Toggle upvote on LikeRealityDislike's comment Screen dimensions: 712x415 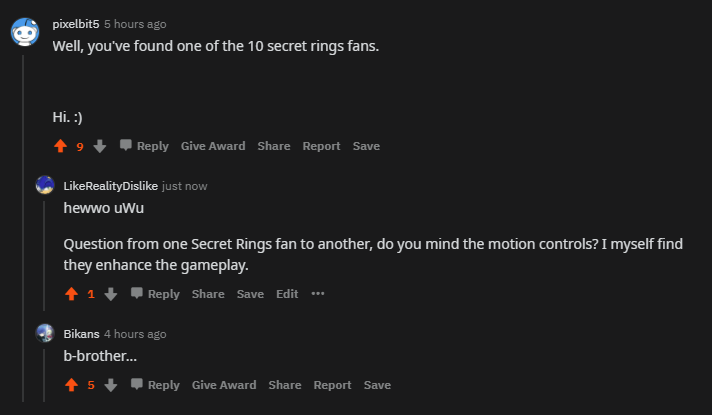point(71,294)
